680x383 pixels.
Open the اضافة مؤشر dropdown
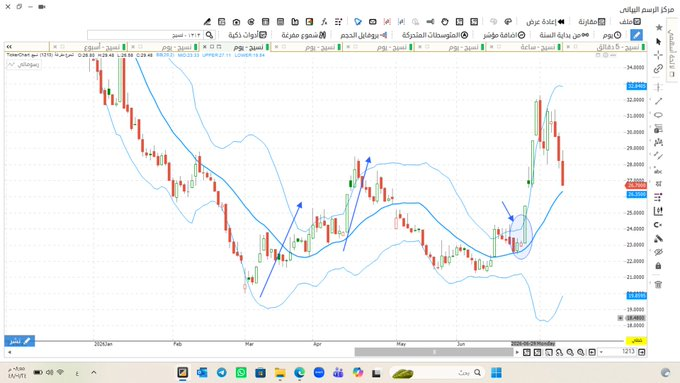tap(504, 35)
